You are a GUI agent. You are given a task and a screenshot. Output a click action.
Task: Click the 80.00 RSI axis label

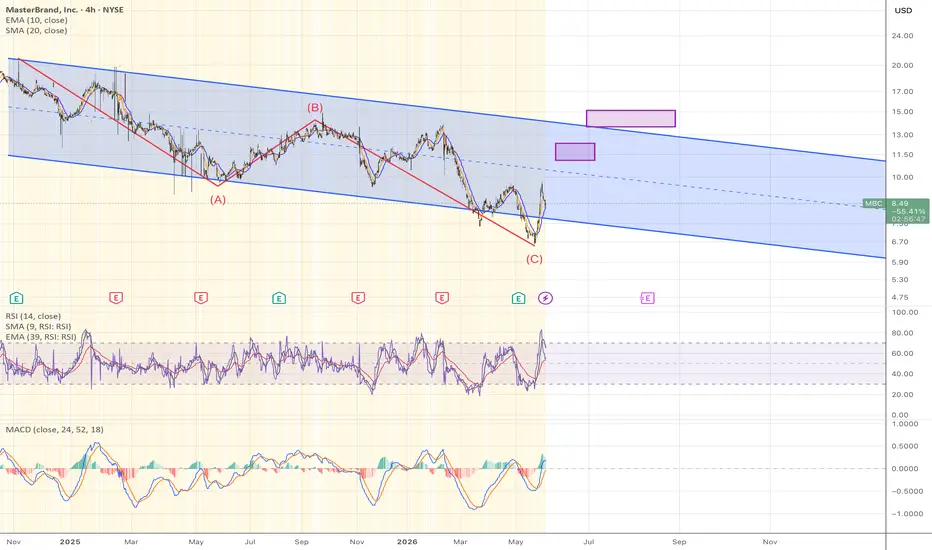[x=903, y=333]
